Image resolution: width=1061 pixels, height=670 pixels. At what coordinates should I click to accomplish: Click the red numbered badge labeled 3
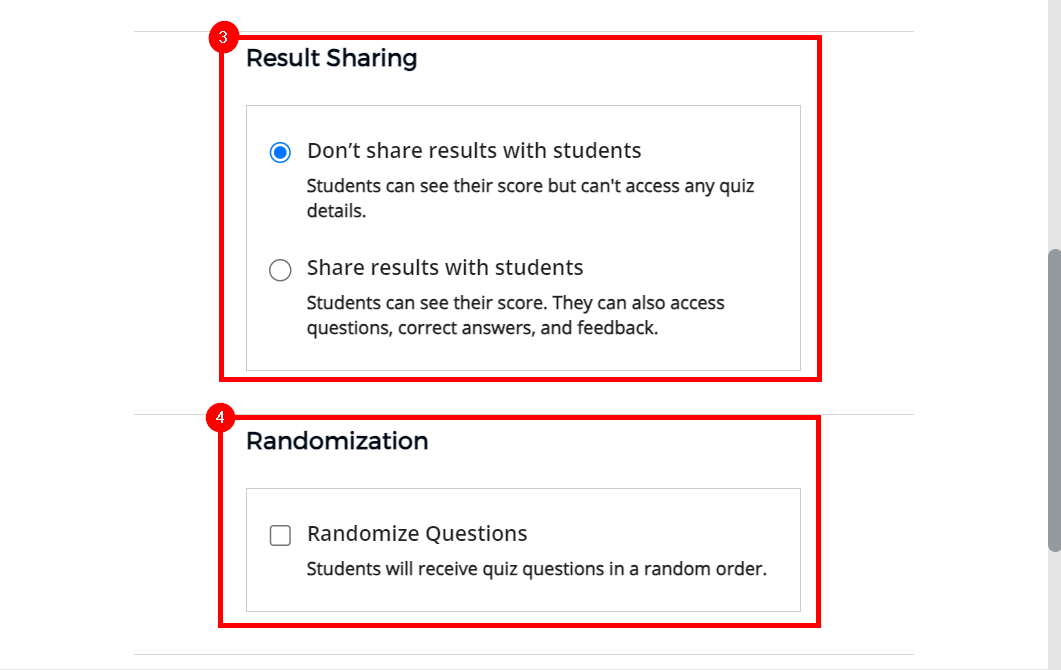[x=222, y=36]
